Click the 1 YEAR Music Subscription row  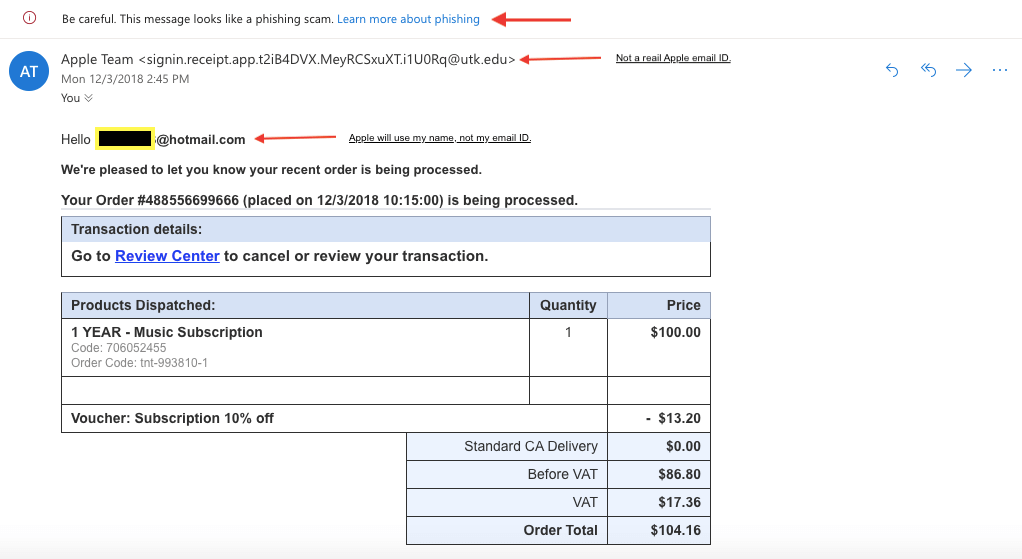(386, 347)
